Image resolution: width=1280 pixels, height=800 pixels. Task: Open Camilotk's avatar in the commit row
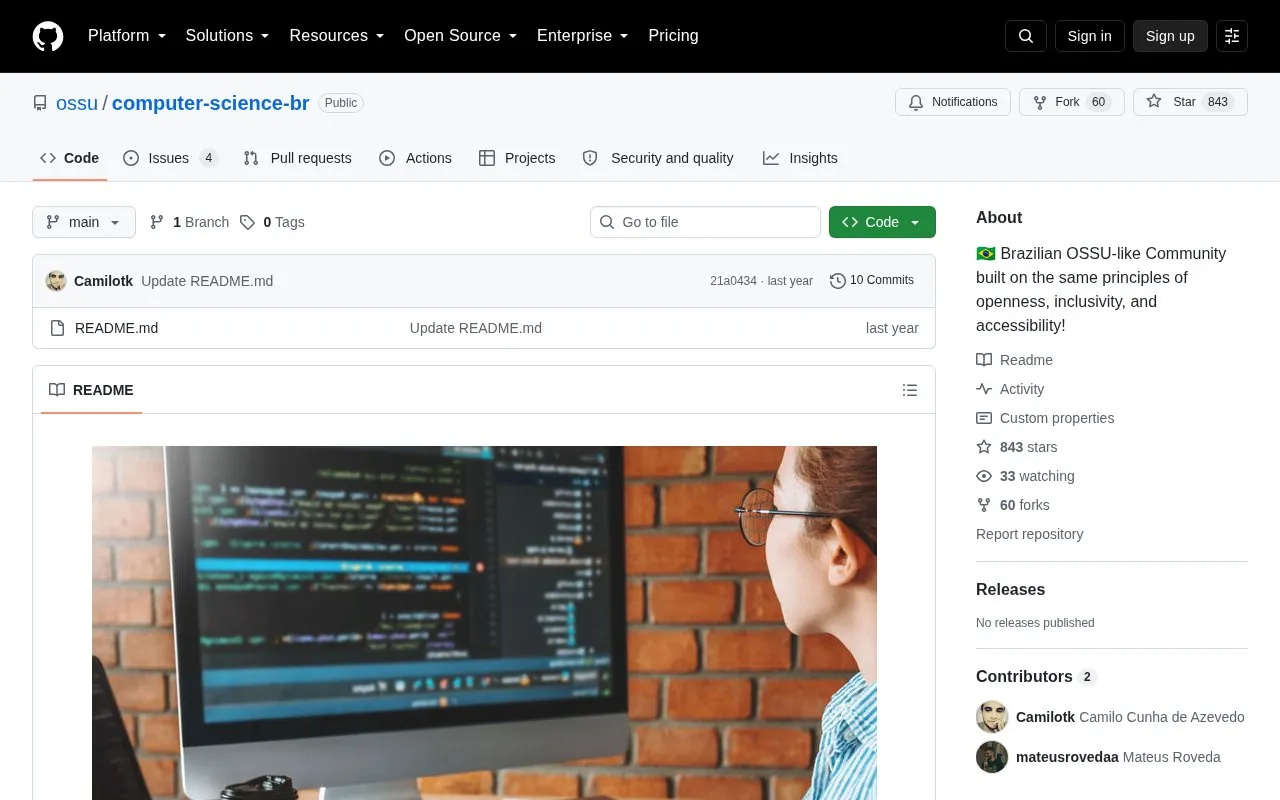(56, 281)
